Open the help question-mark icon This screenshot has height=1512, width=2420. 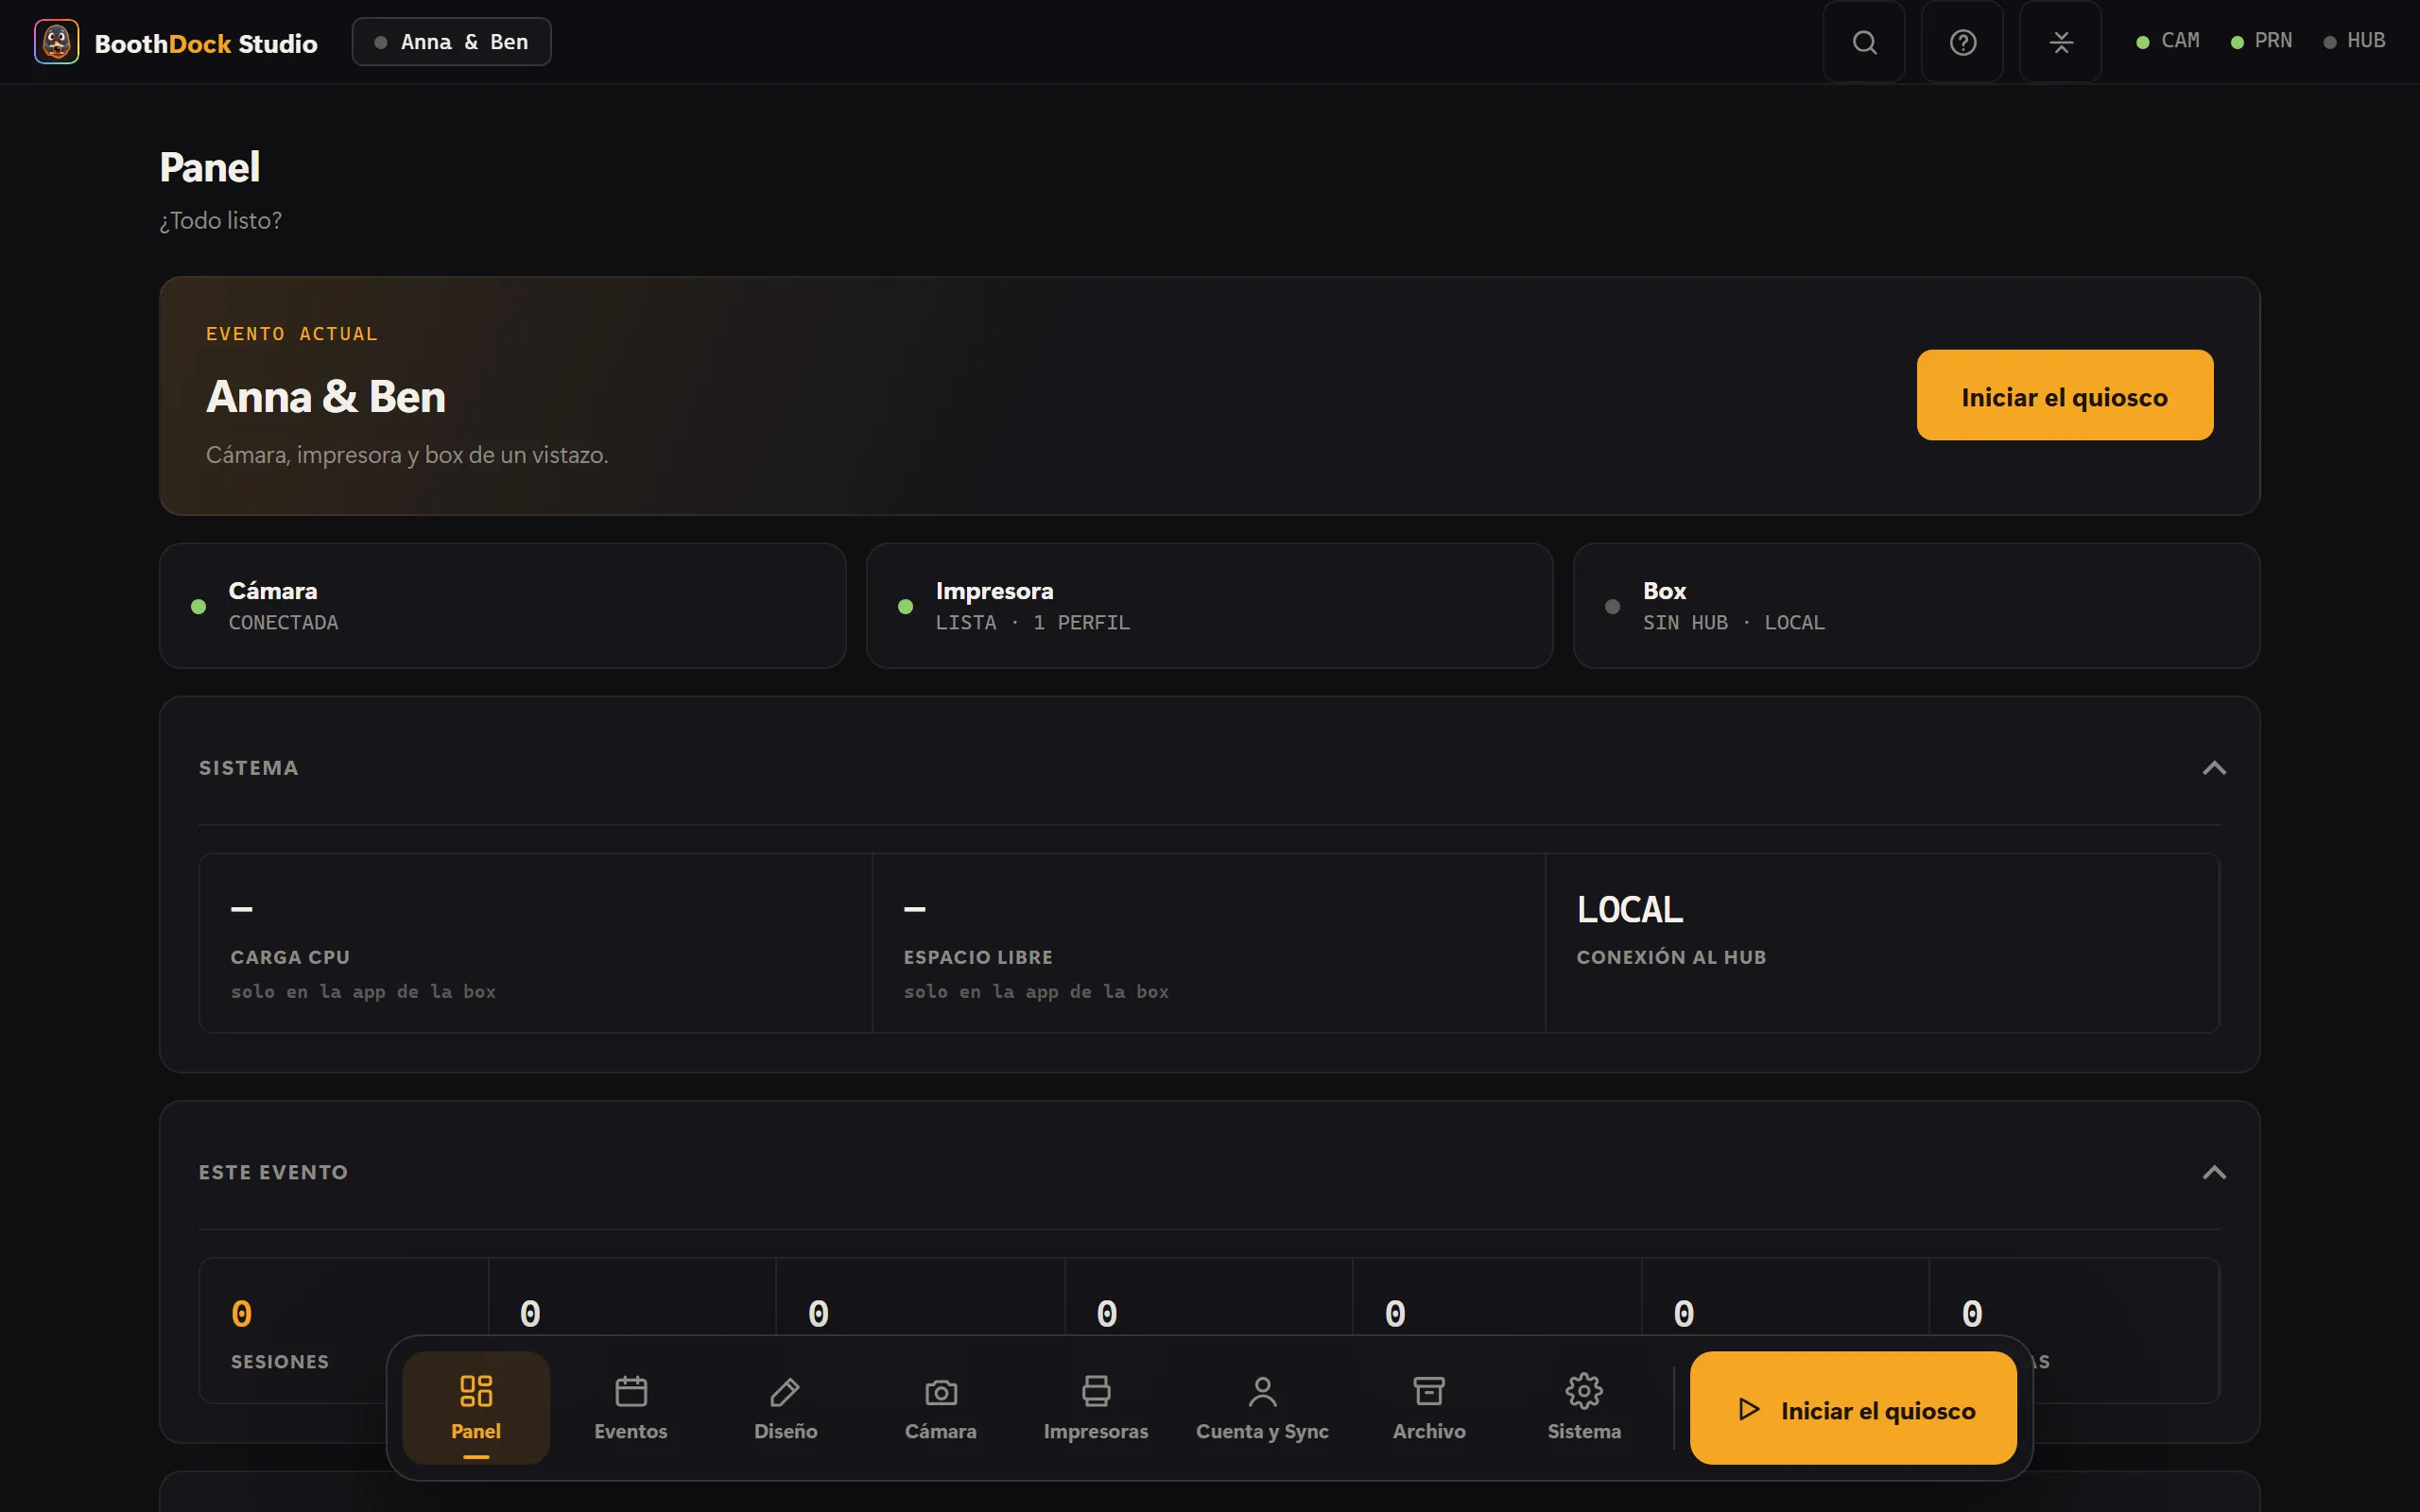click(1962, 42)
